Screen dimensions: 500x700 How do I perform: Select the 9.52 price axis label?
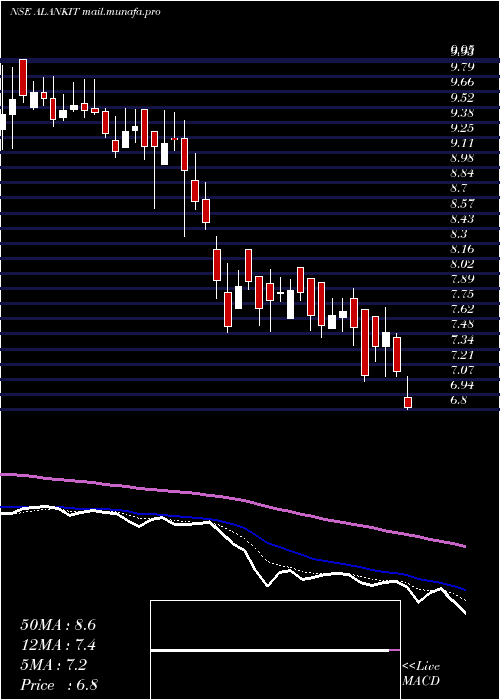click(462, 97)
